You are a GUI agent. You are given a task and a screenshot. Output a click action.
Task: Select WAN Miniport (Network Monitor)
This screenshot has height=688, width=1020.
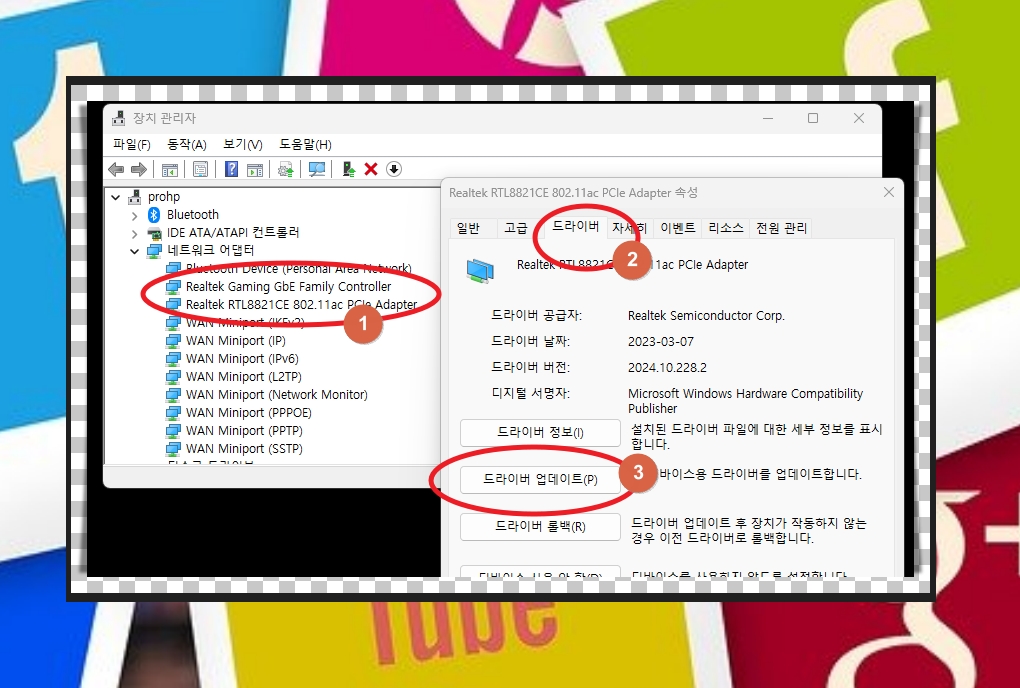tap(276, 395)
